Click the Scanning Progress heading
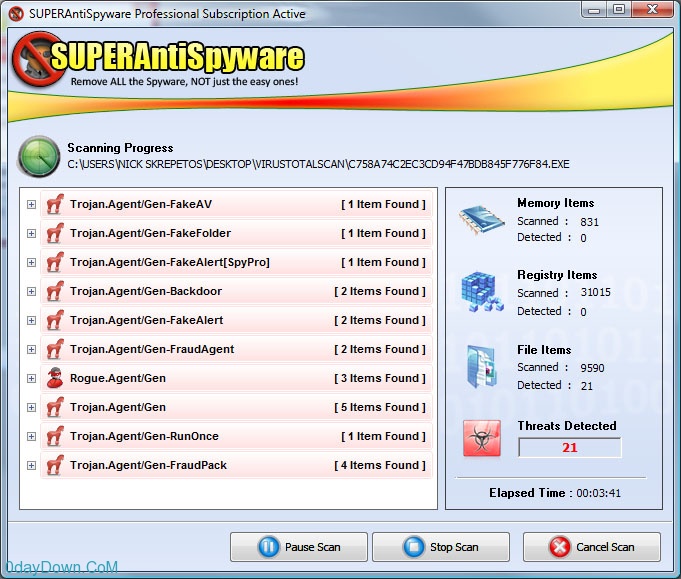The height and width of the screenshot is (579, 681). [x=120, y=148]
